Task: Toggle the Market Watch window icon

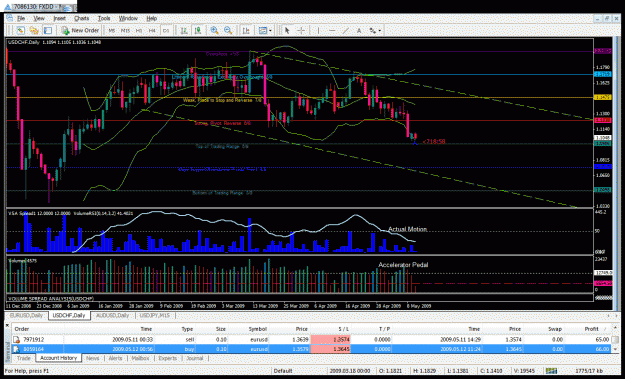Action: click(48, 30)
